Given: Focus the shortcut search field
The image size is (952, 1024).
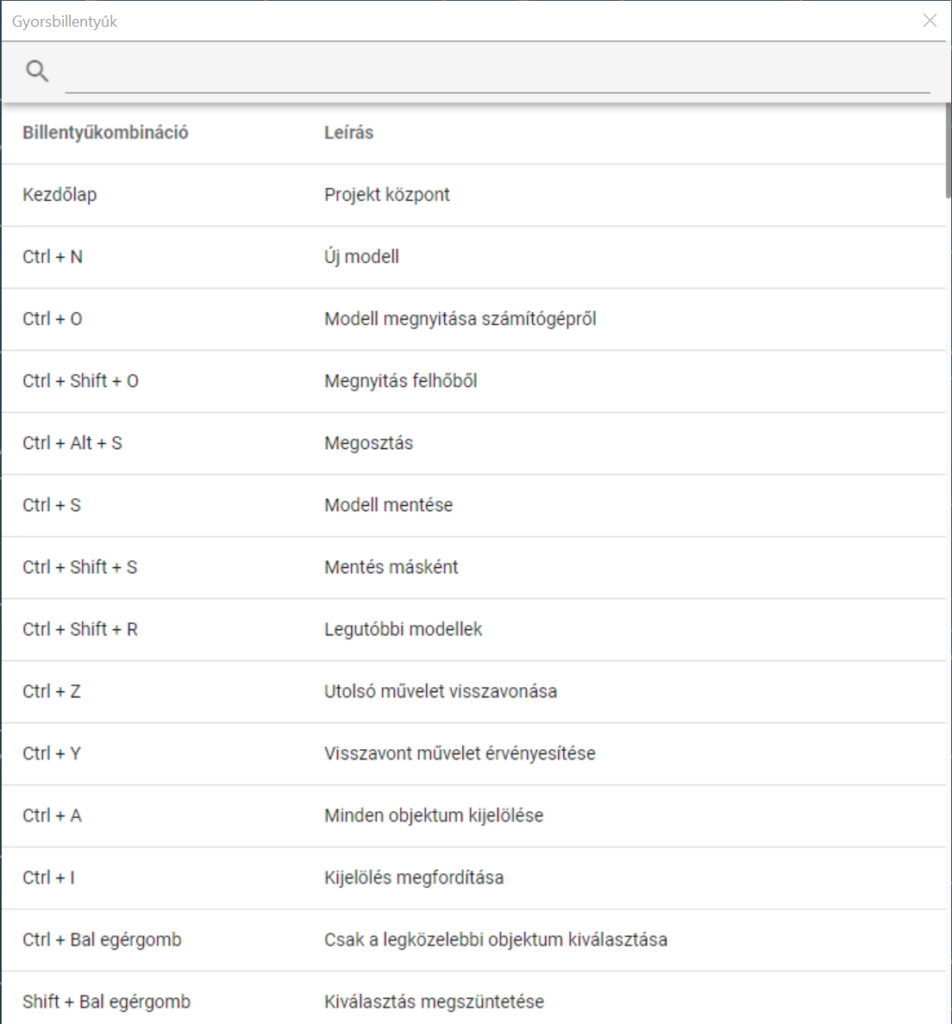Looking at the screenshot, I should (498, 73).
